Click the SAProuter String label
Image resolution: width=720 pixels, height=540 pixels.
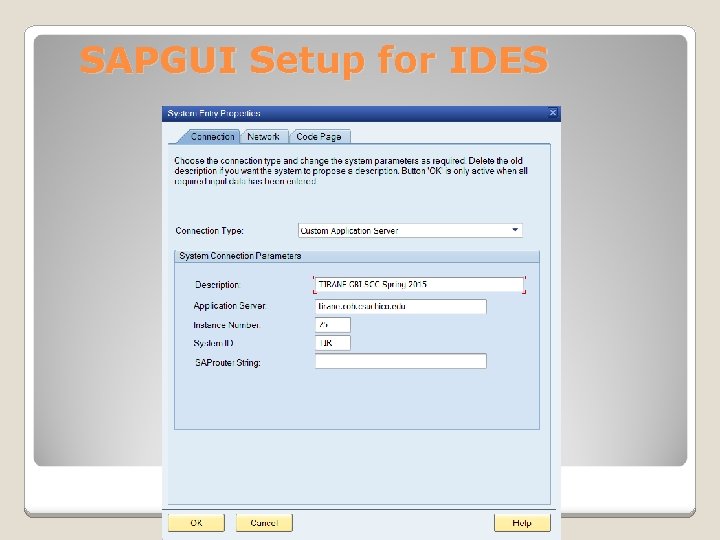click(228, 363)
